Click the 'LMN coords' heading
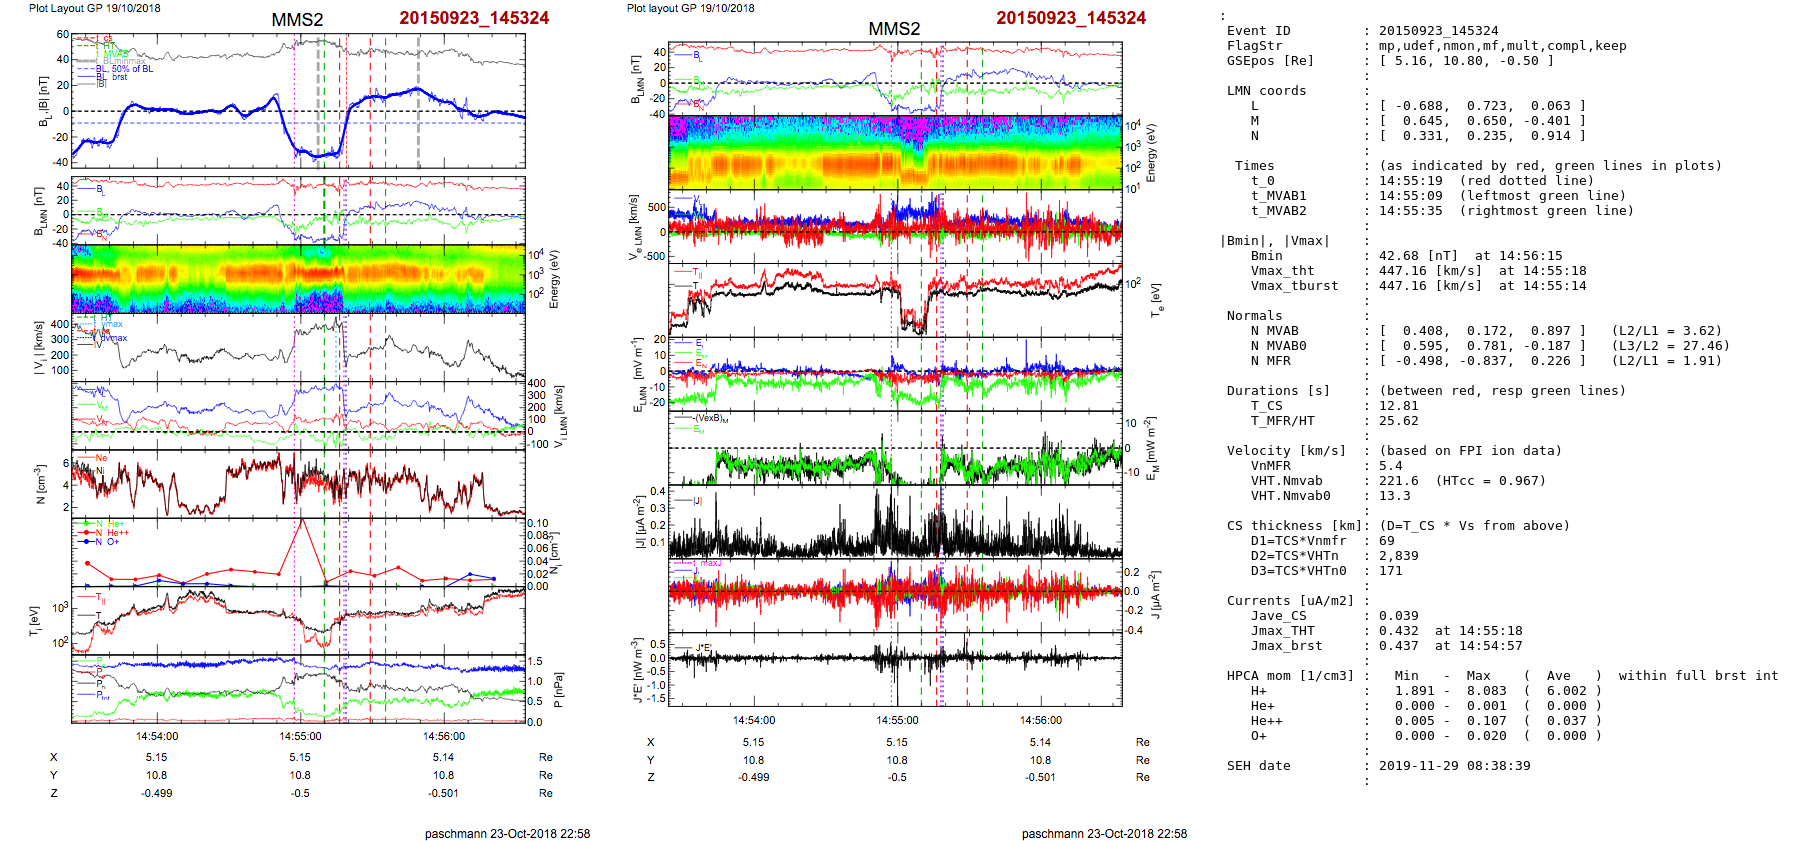The image size is (1804, 841). [1267, 91]
